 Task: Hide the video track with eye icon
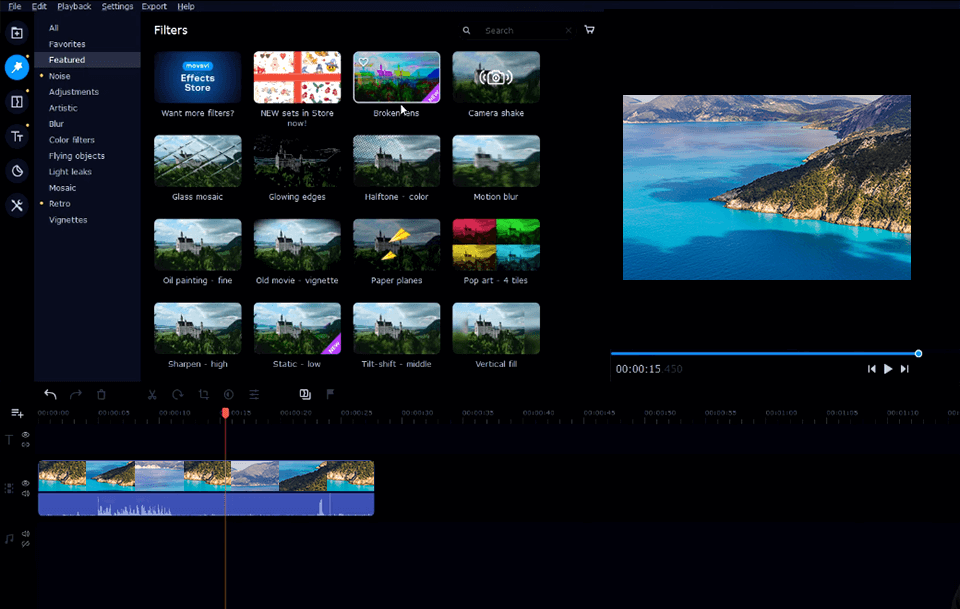point(26,483)
